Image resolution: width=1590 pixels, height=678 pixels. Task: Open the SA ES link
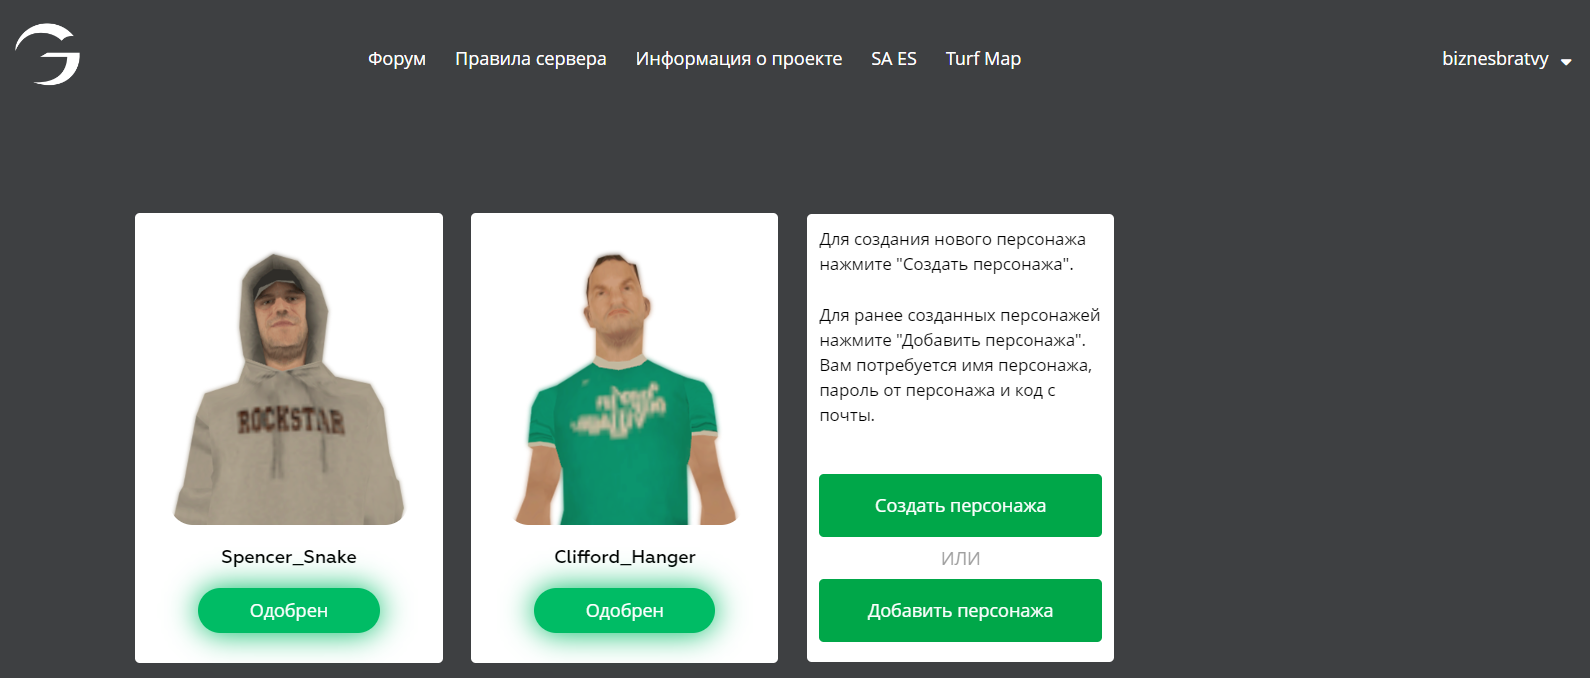pos(894,59)
